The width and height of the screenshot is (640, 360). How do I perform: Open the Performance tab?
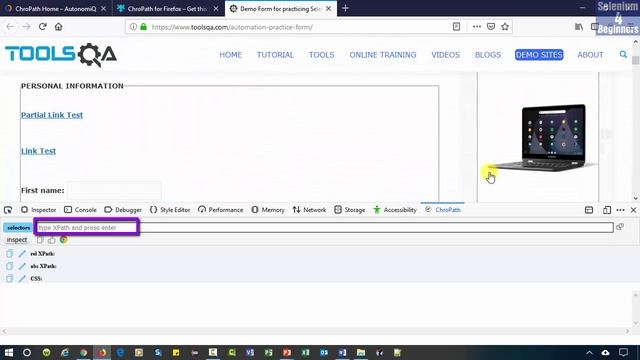point(220,210)
